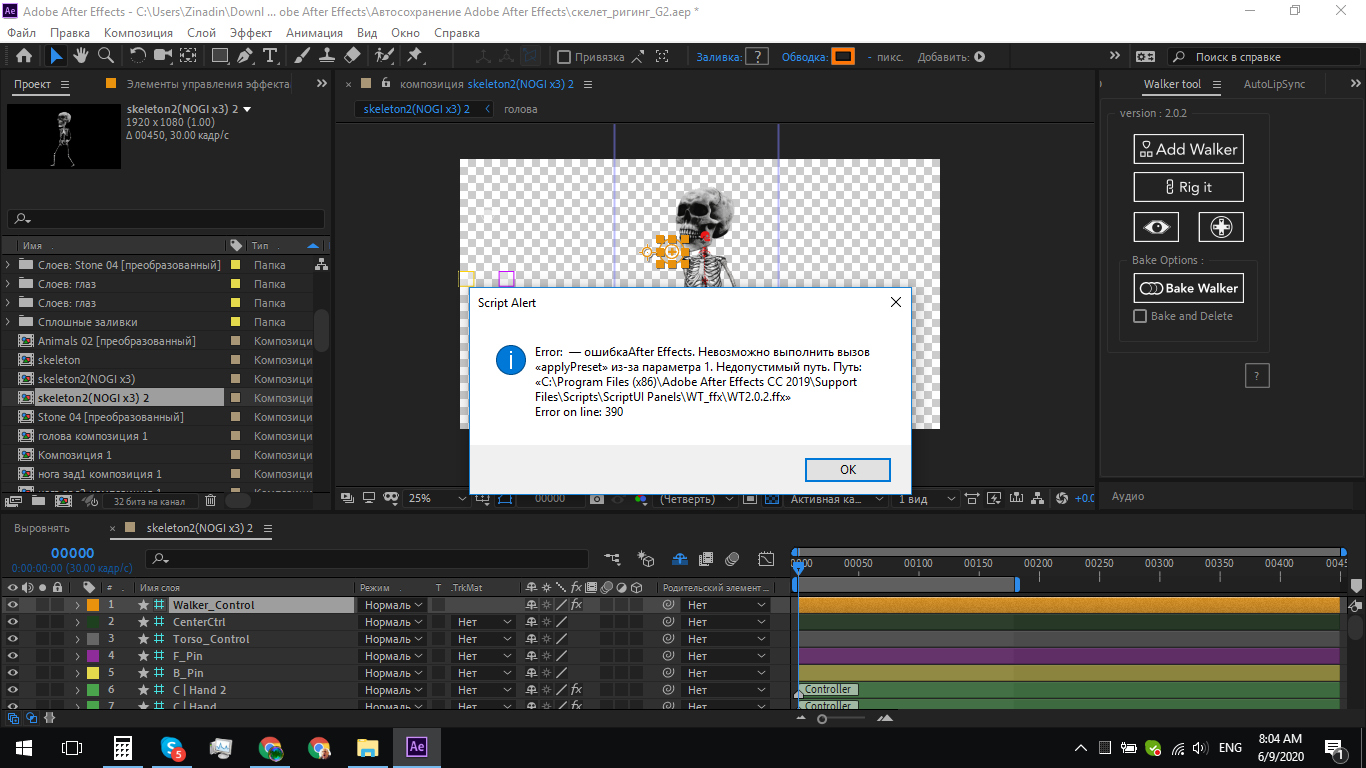This screenshot has height=768, width=1366.
Task: Select the Zoom magnifier tool
Action: (104, 56)
